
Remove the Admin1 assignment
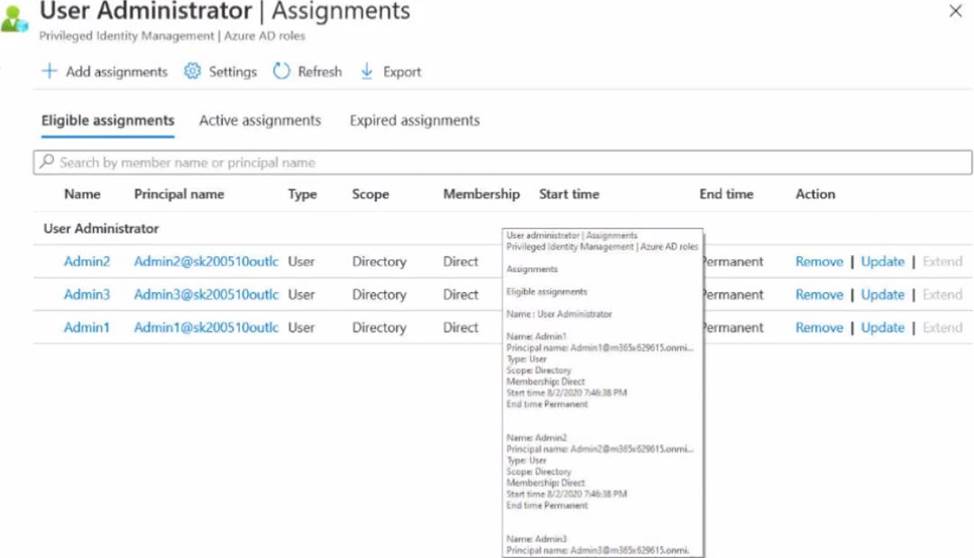tap(819, 328)
